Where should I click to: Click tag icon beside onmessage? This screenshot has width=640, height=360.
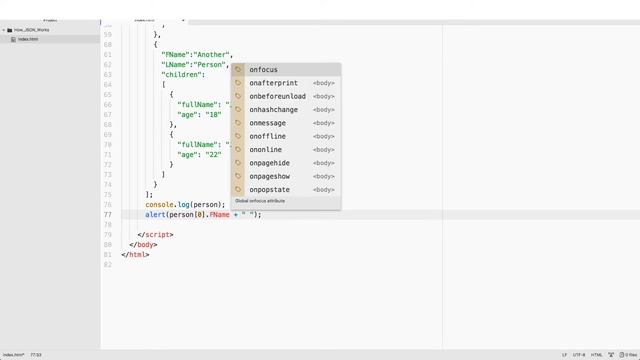pos(238,123)
